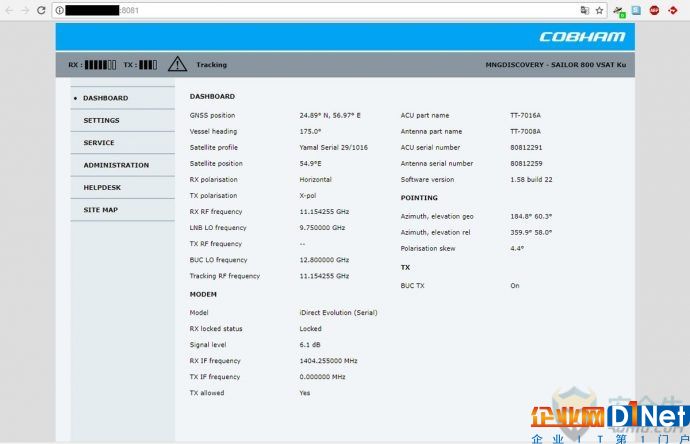
Task: Click RX locked status value Locked
Action: (x=310, y=329)
